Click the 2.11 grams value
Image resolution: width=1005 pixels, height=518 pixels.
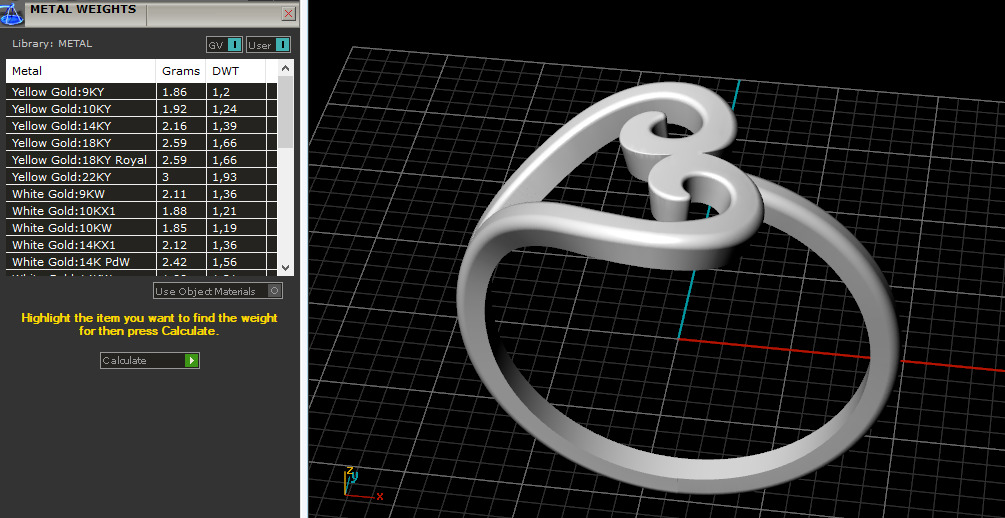174,194
